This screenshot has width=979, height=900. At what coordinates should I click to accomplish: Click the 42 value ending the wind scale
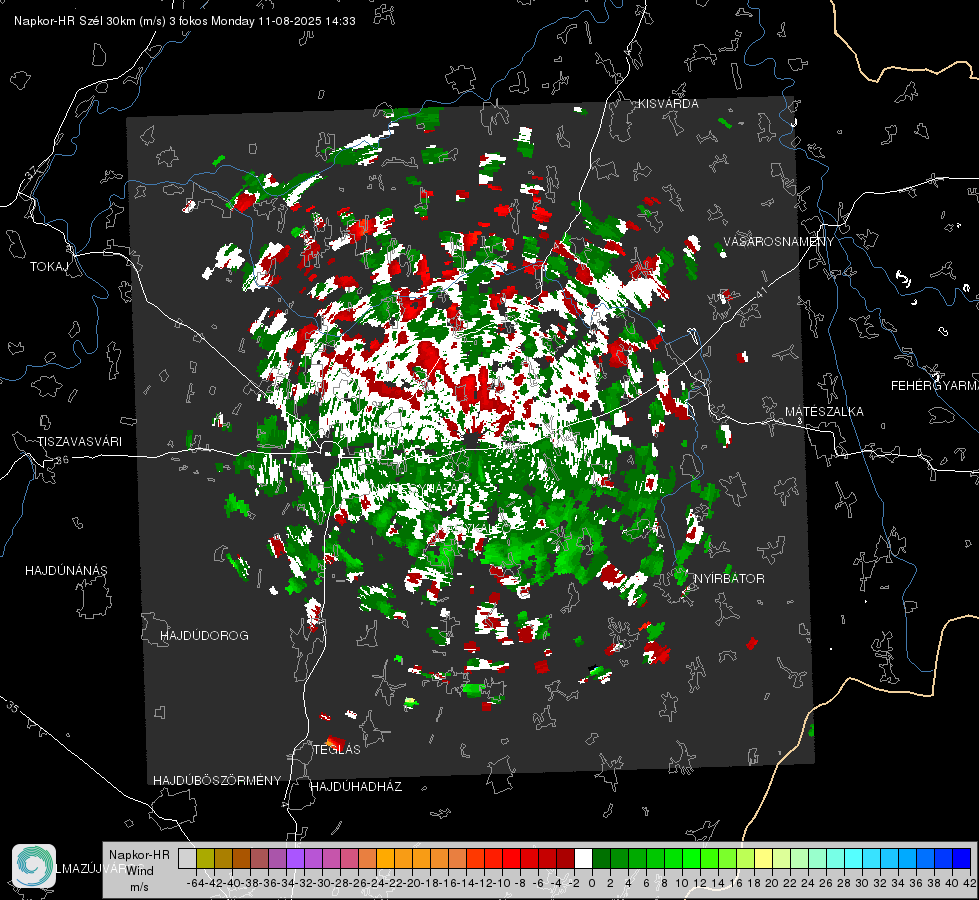tap(970, 884)
